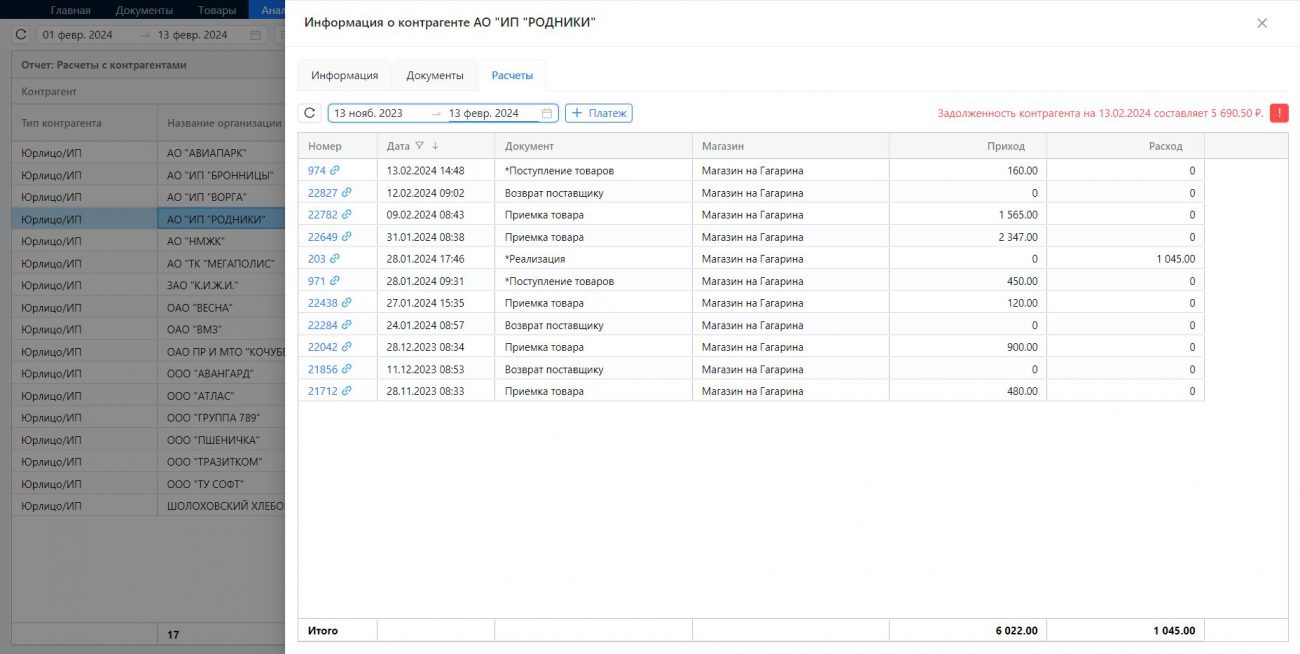Open document number 22649
1300x654 pixels.
click(323, 237)
